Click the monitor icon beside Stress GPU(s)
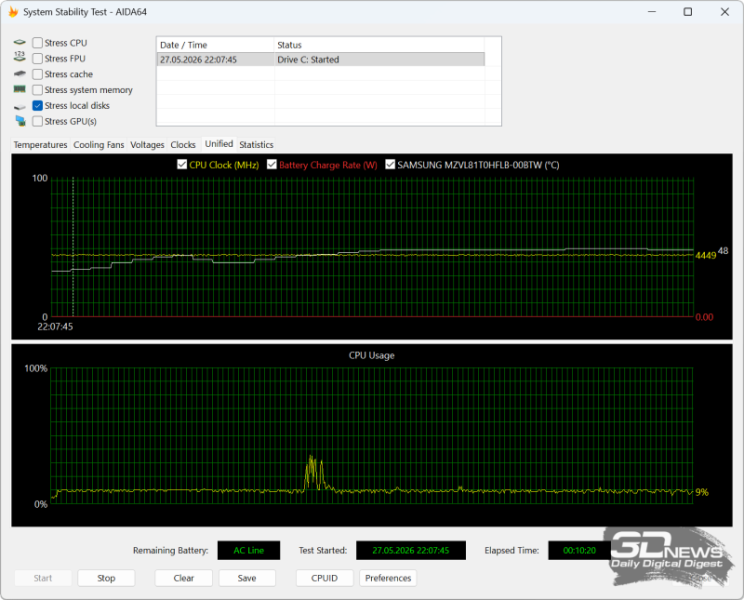 coord(20,121)
